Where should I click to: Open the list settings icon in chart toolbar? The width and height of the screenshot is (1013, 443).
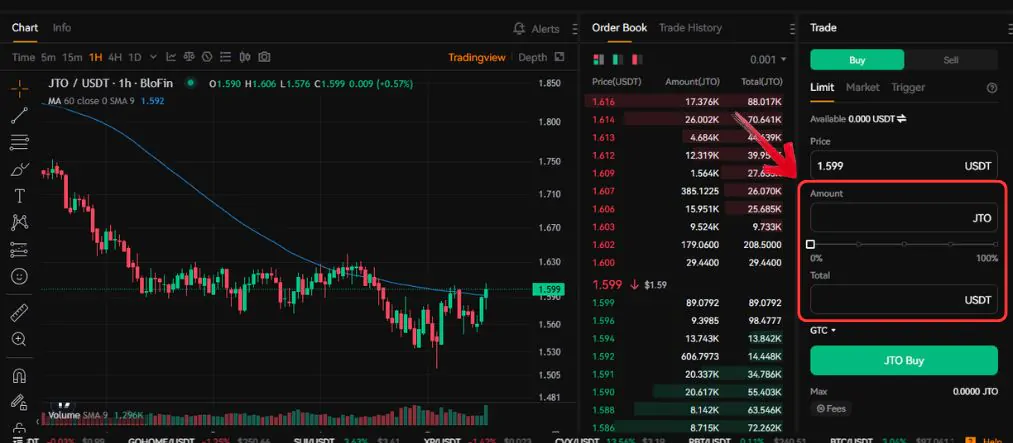225,57
